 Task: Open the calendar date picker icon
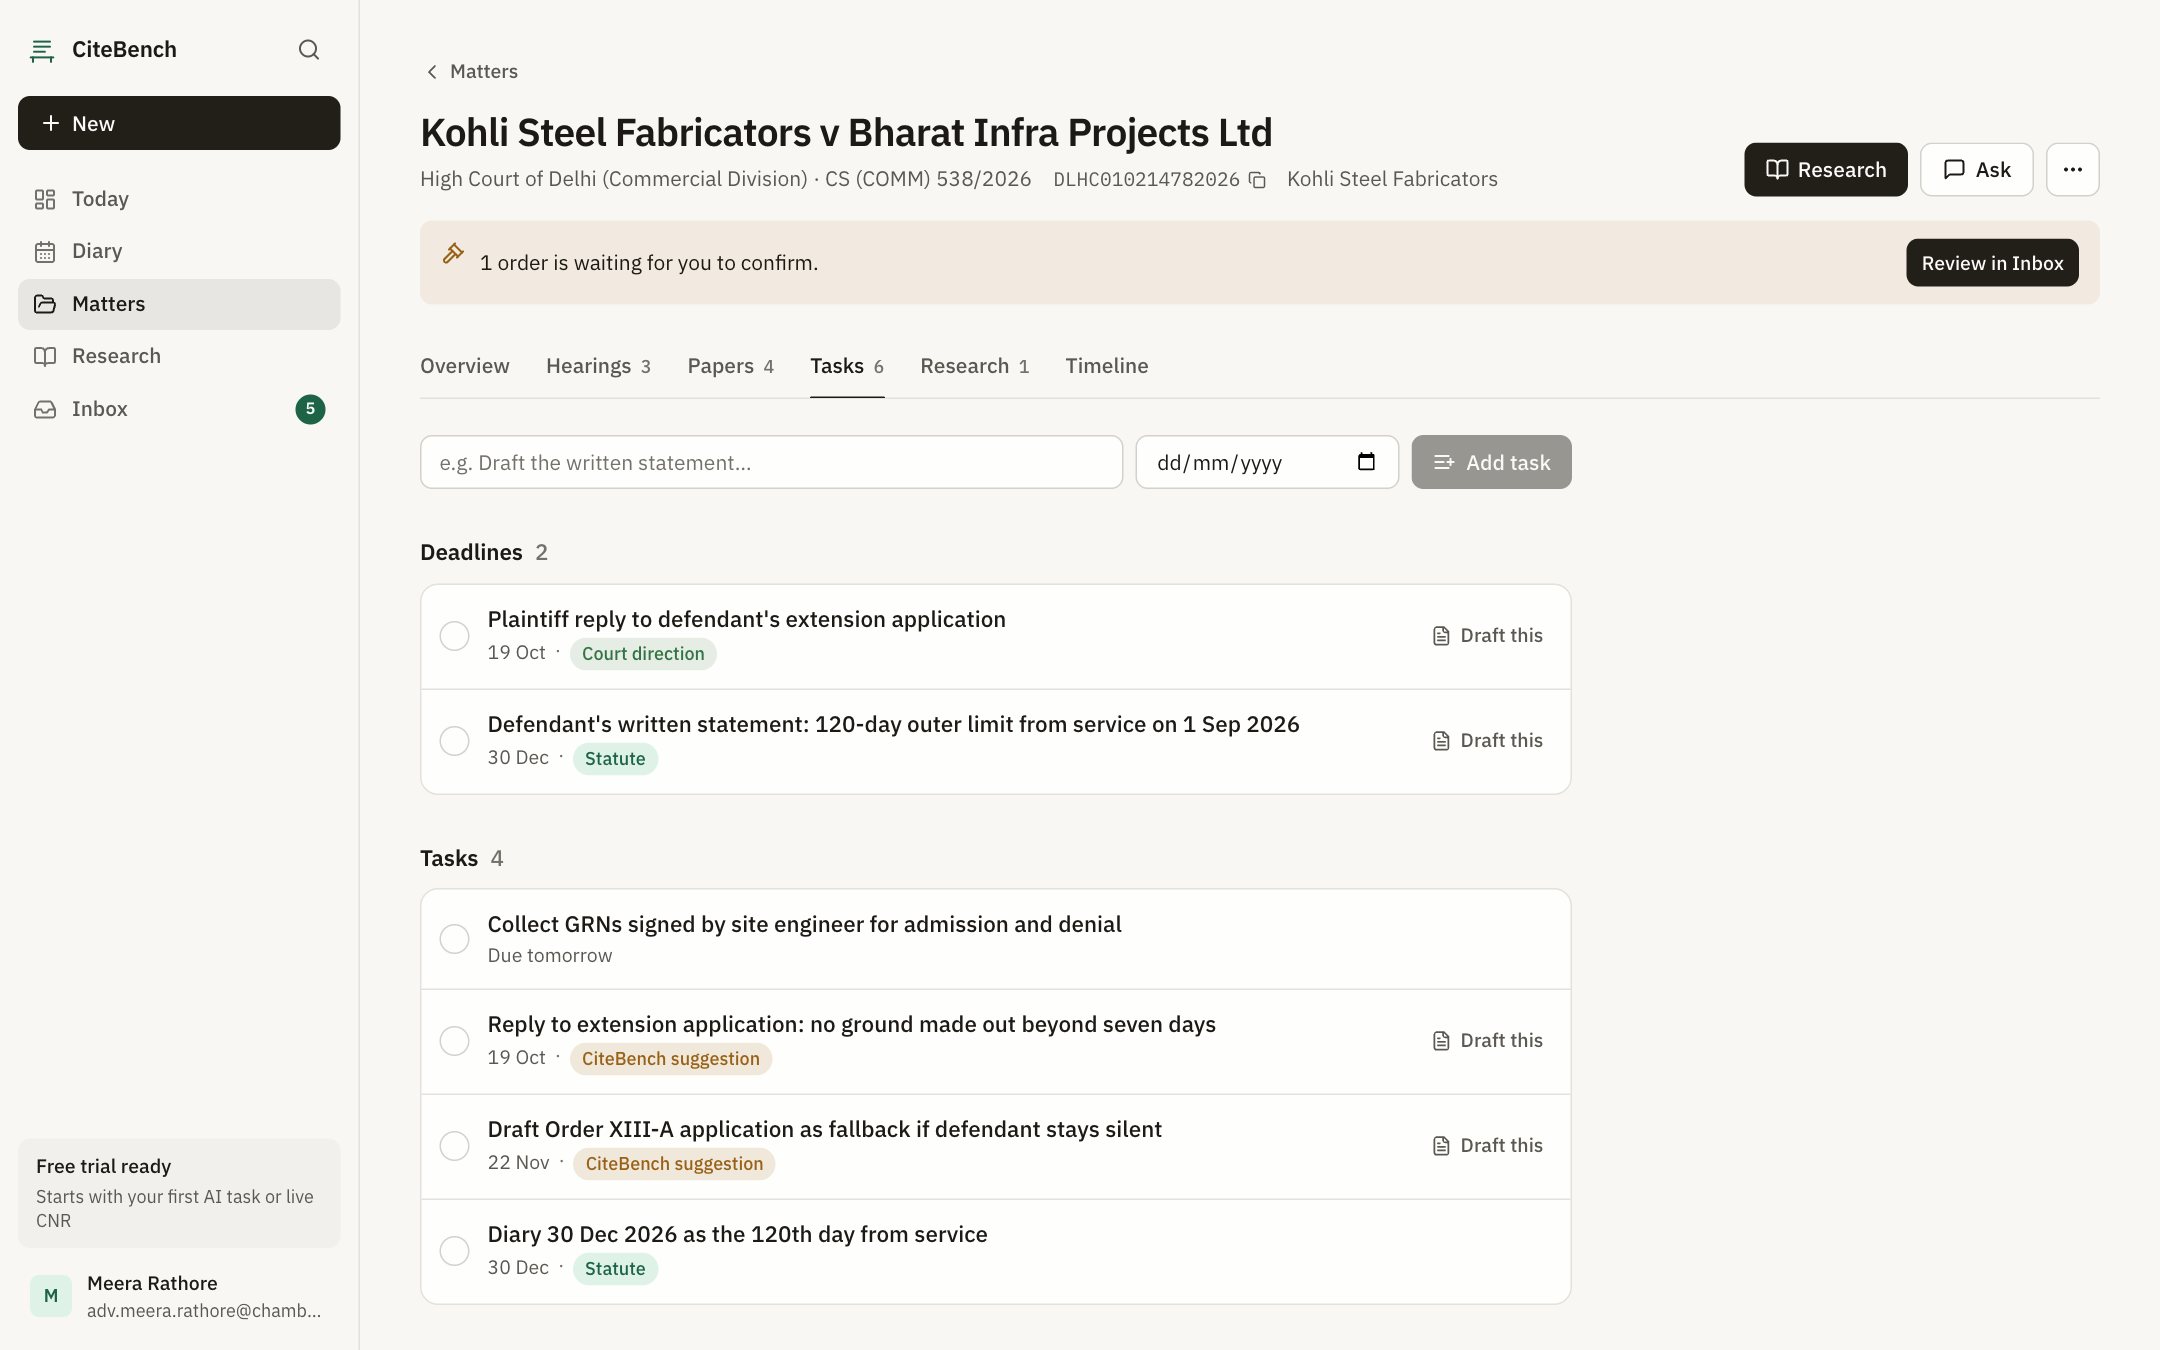pyautogui.click(x=1366, y=462)
